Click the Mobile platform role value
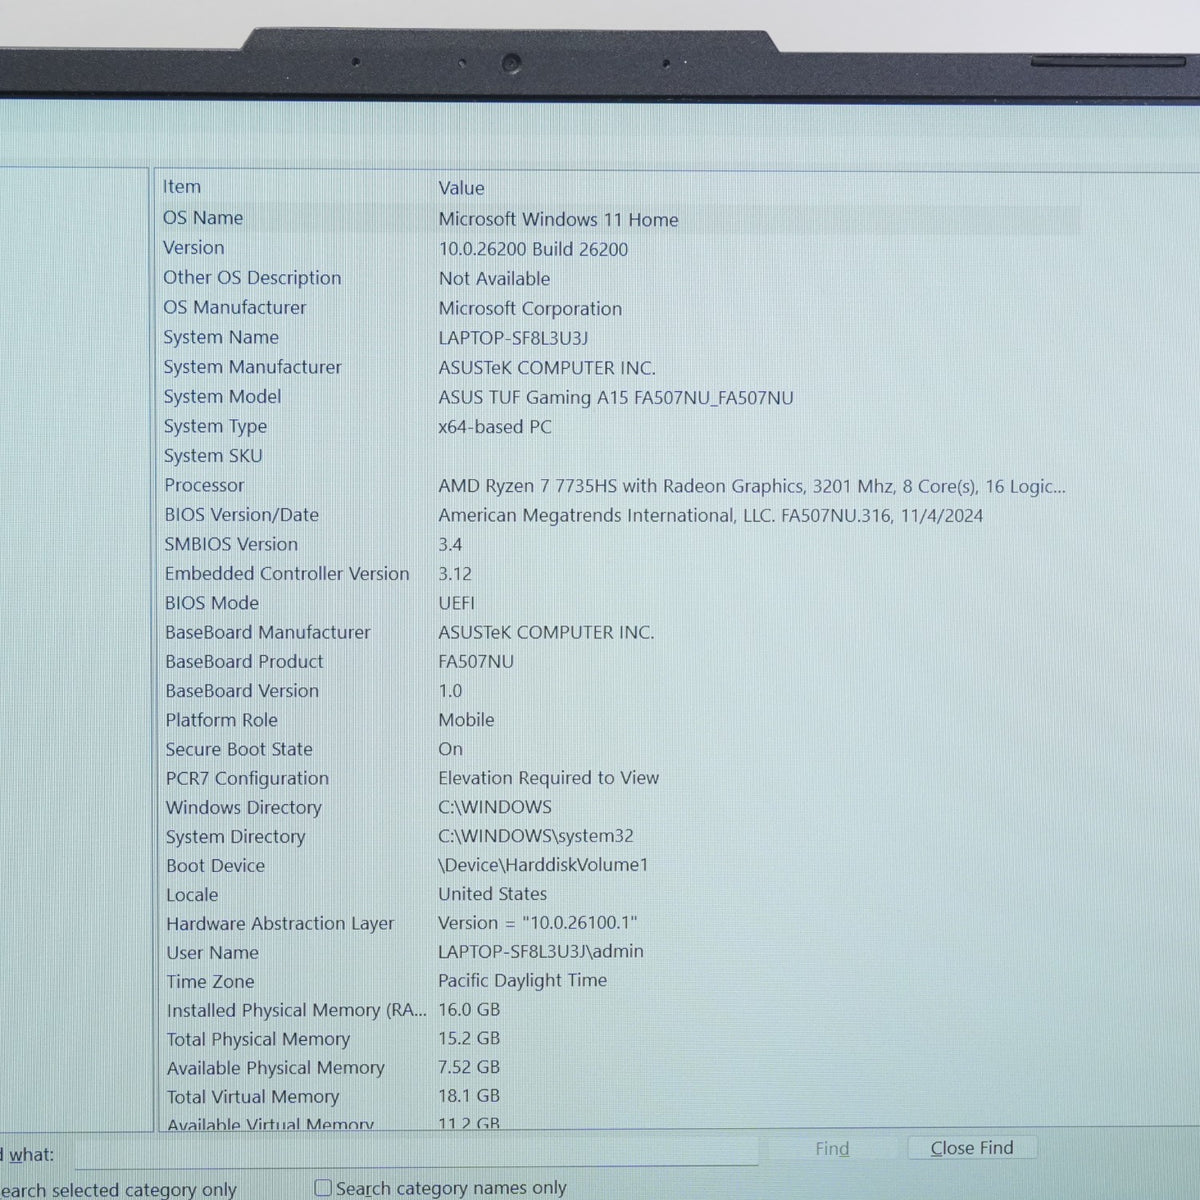Screen dimensions: 1200x1200 click(466, 720)
